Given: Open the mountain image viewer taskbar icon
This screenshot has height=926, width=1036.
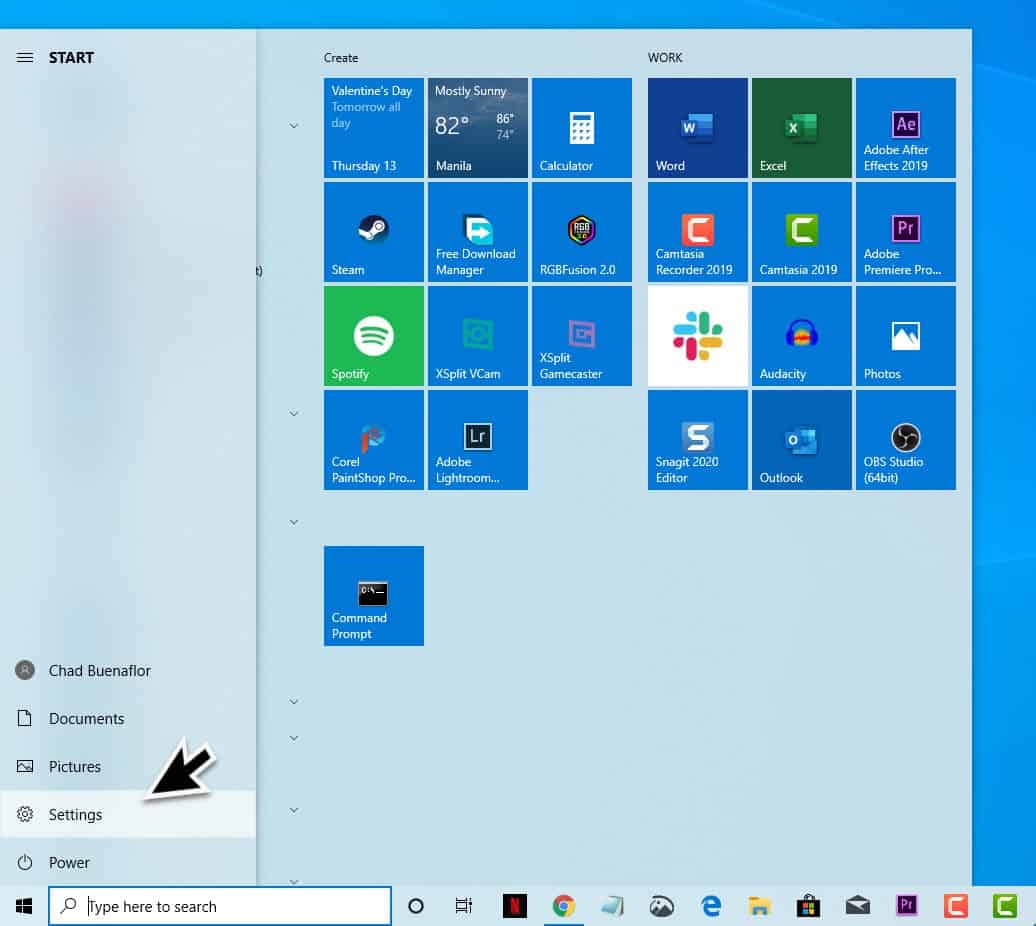Looking at the screenshot, I should coord(661,906).
